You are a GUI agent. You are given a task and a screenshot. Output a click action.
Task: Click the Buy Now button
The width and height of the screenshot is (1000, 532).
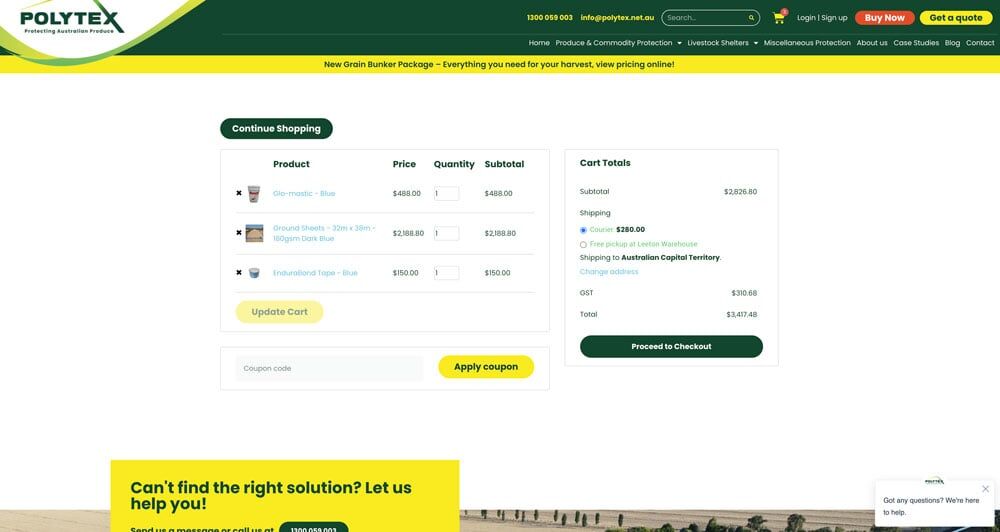point(885,18)
